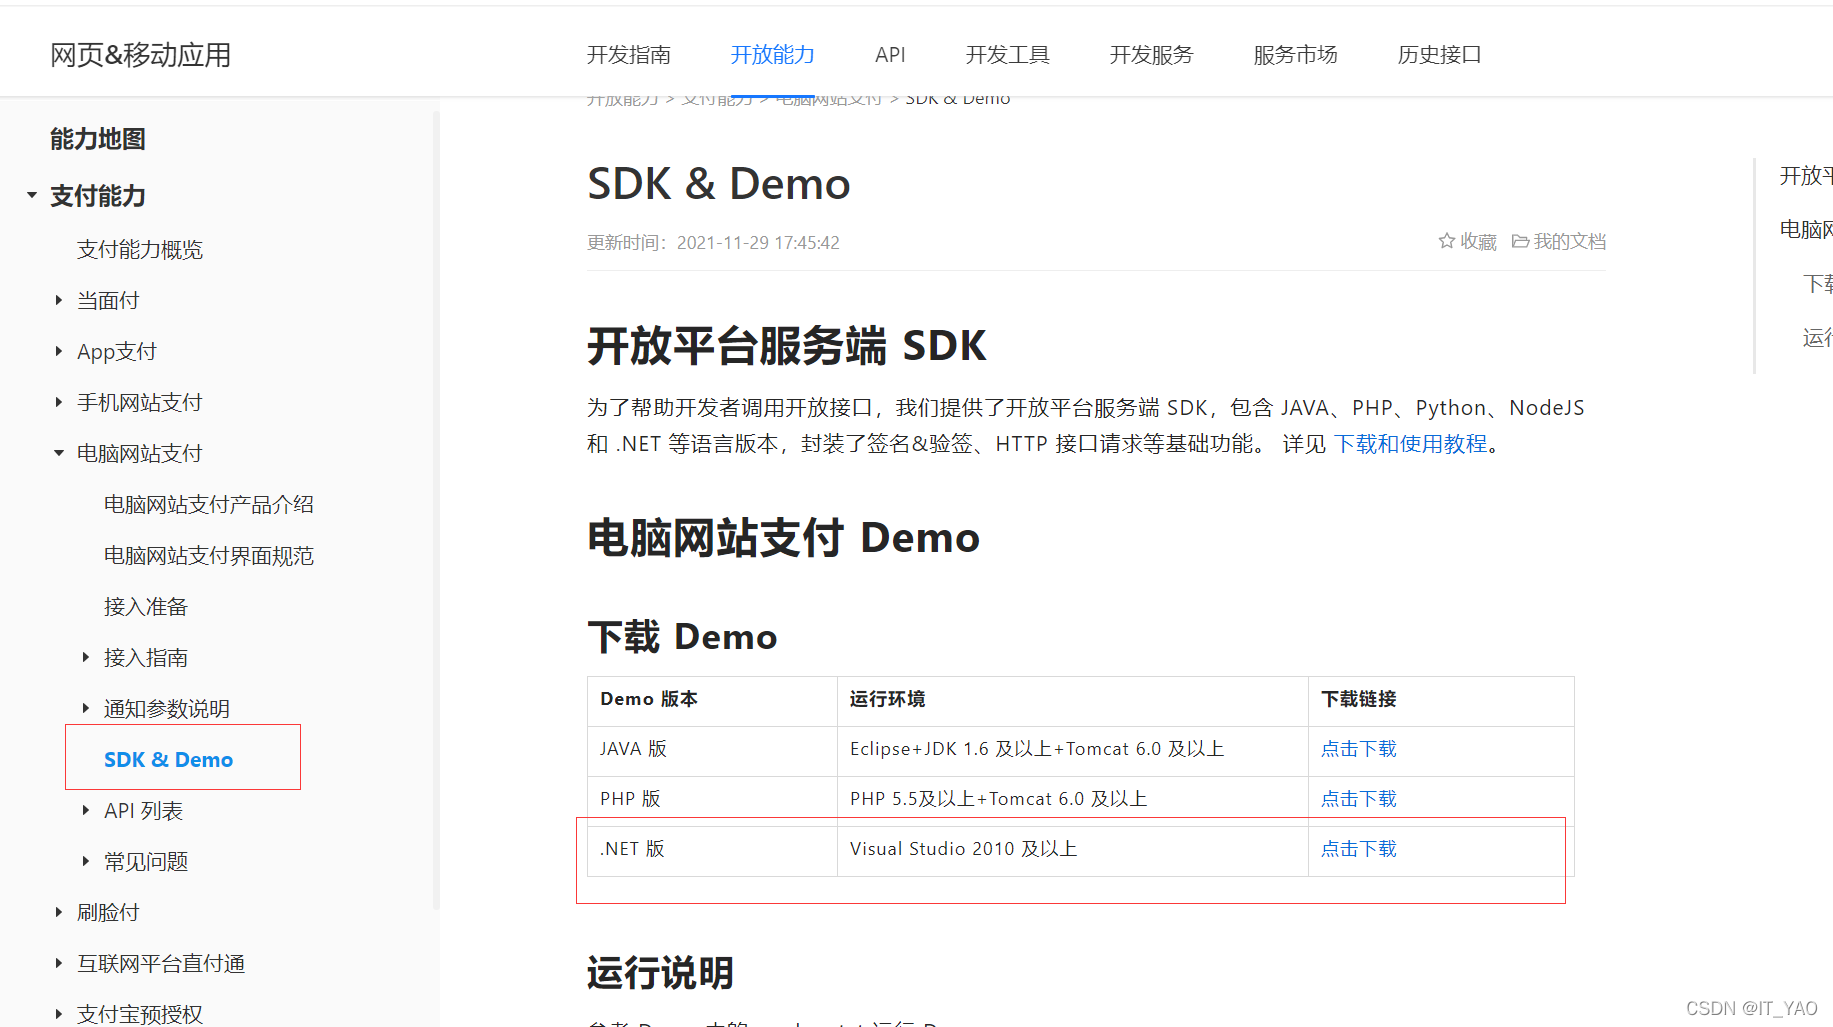Expand the 接入指南 tree arrow
1833x1027 pixels.
tap(86, 657)
